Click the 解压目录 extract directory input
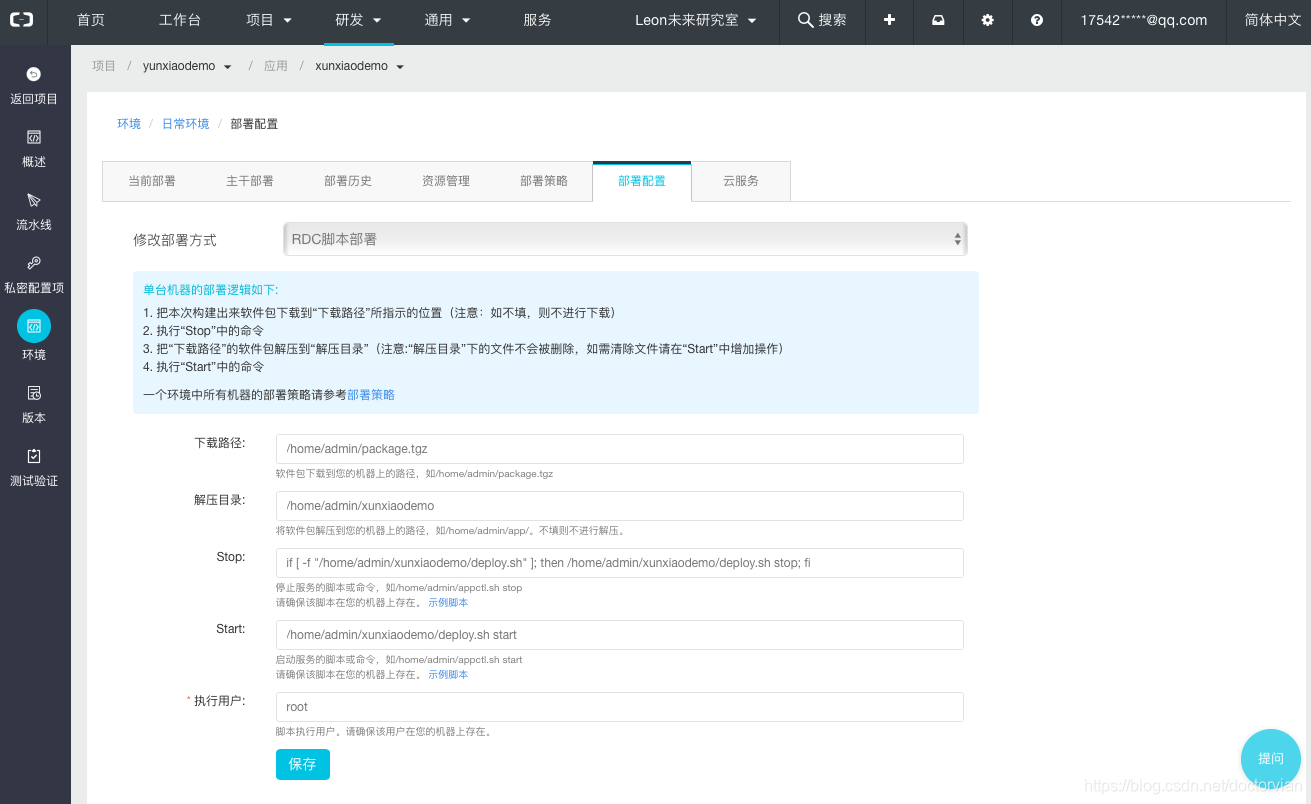Screen dimensions: 1311x804 click(619, 506)
